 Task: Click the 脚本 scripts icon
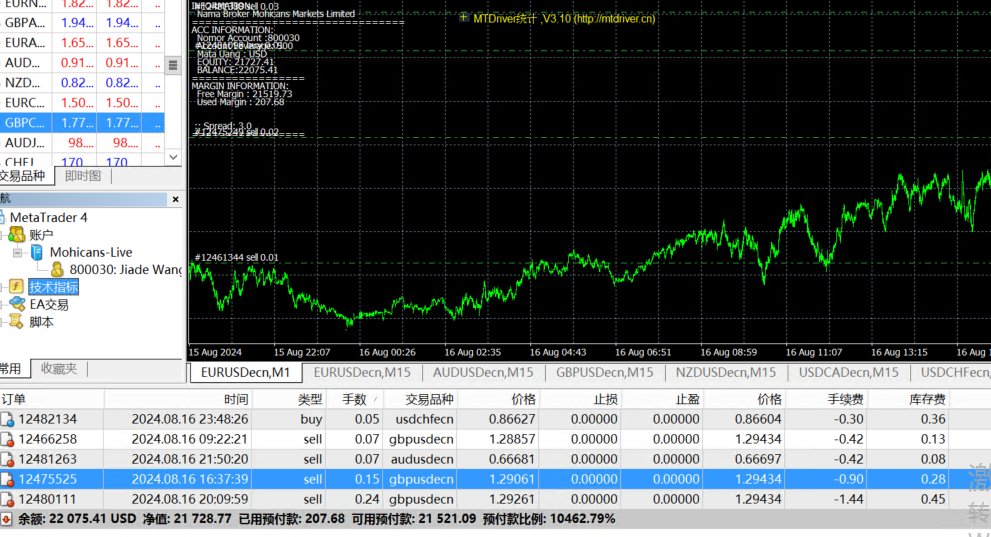tap(17, 322)
